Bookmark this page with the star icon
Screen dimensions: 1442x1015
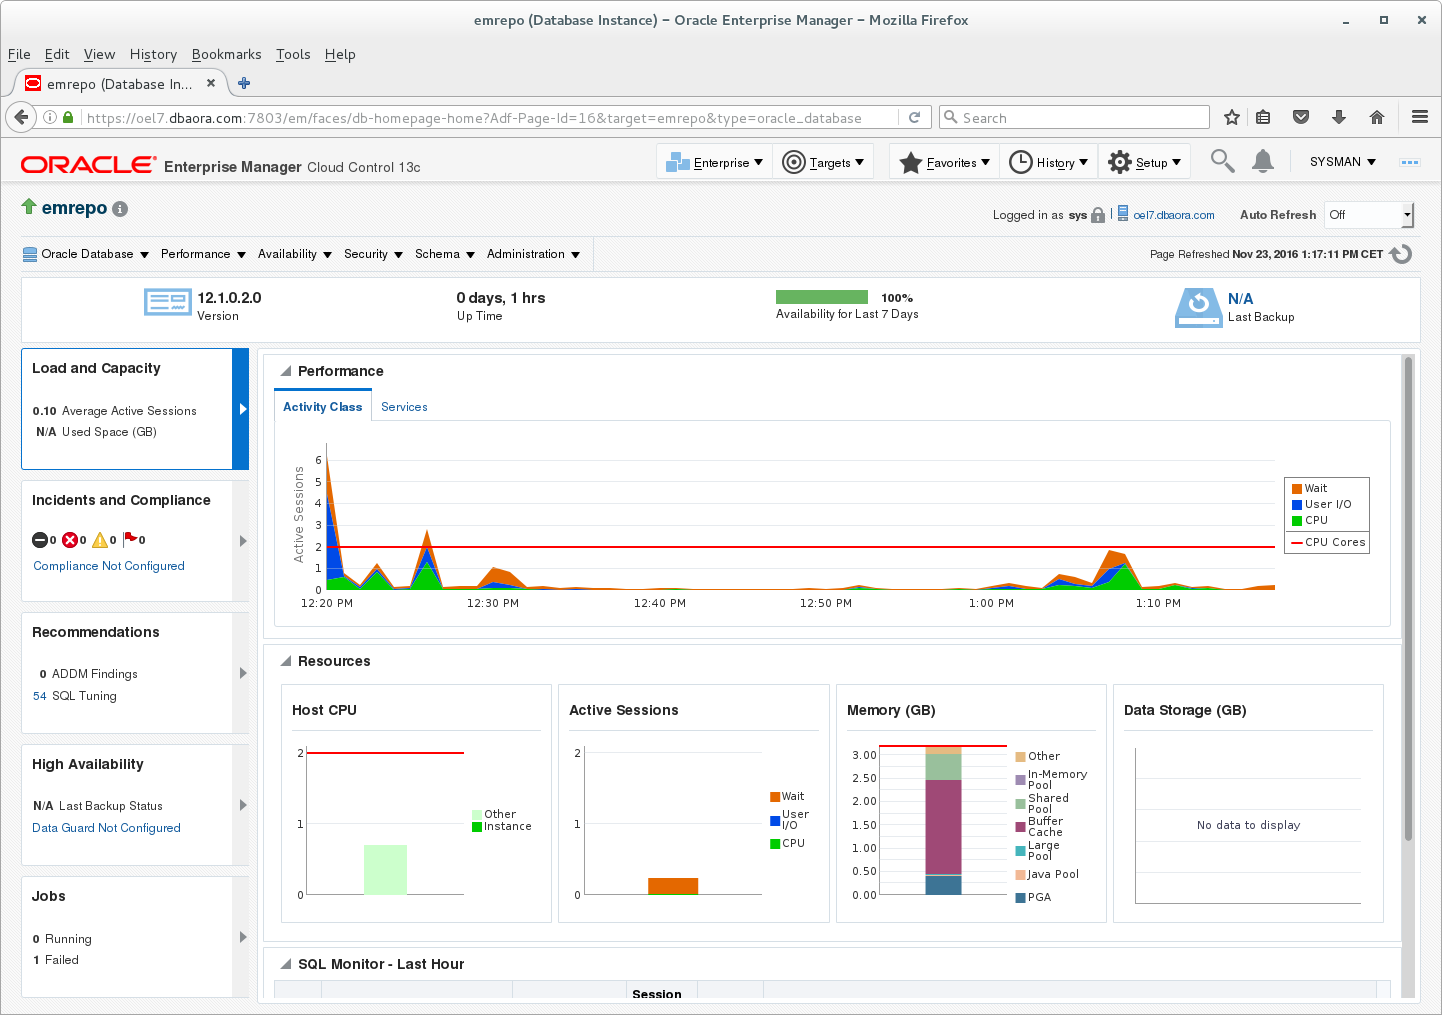[x=1232, y=117]
